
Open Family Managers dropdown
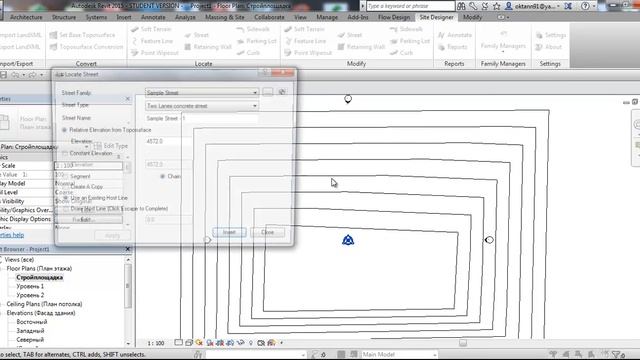coord(503,42)
